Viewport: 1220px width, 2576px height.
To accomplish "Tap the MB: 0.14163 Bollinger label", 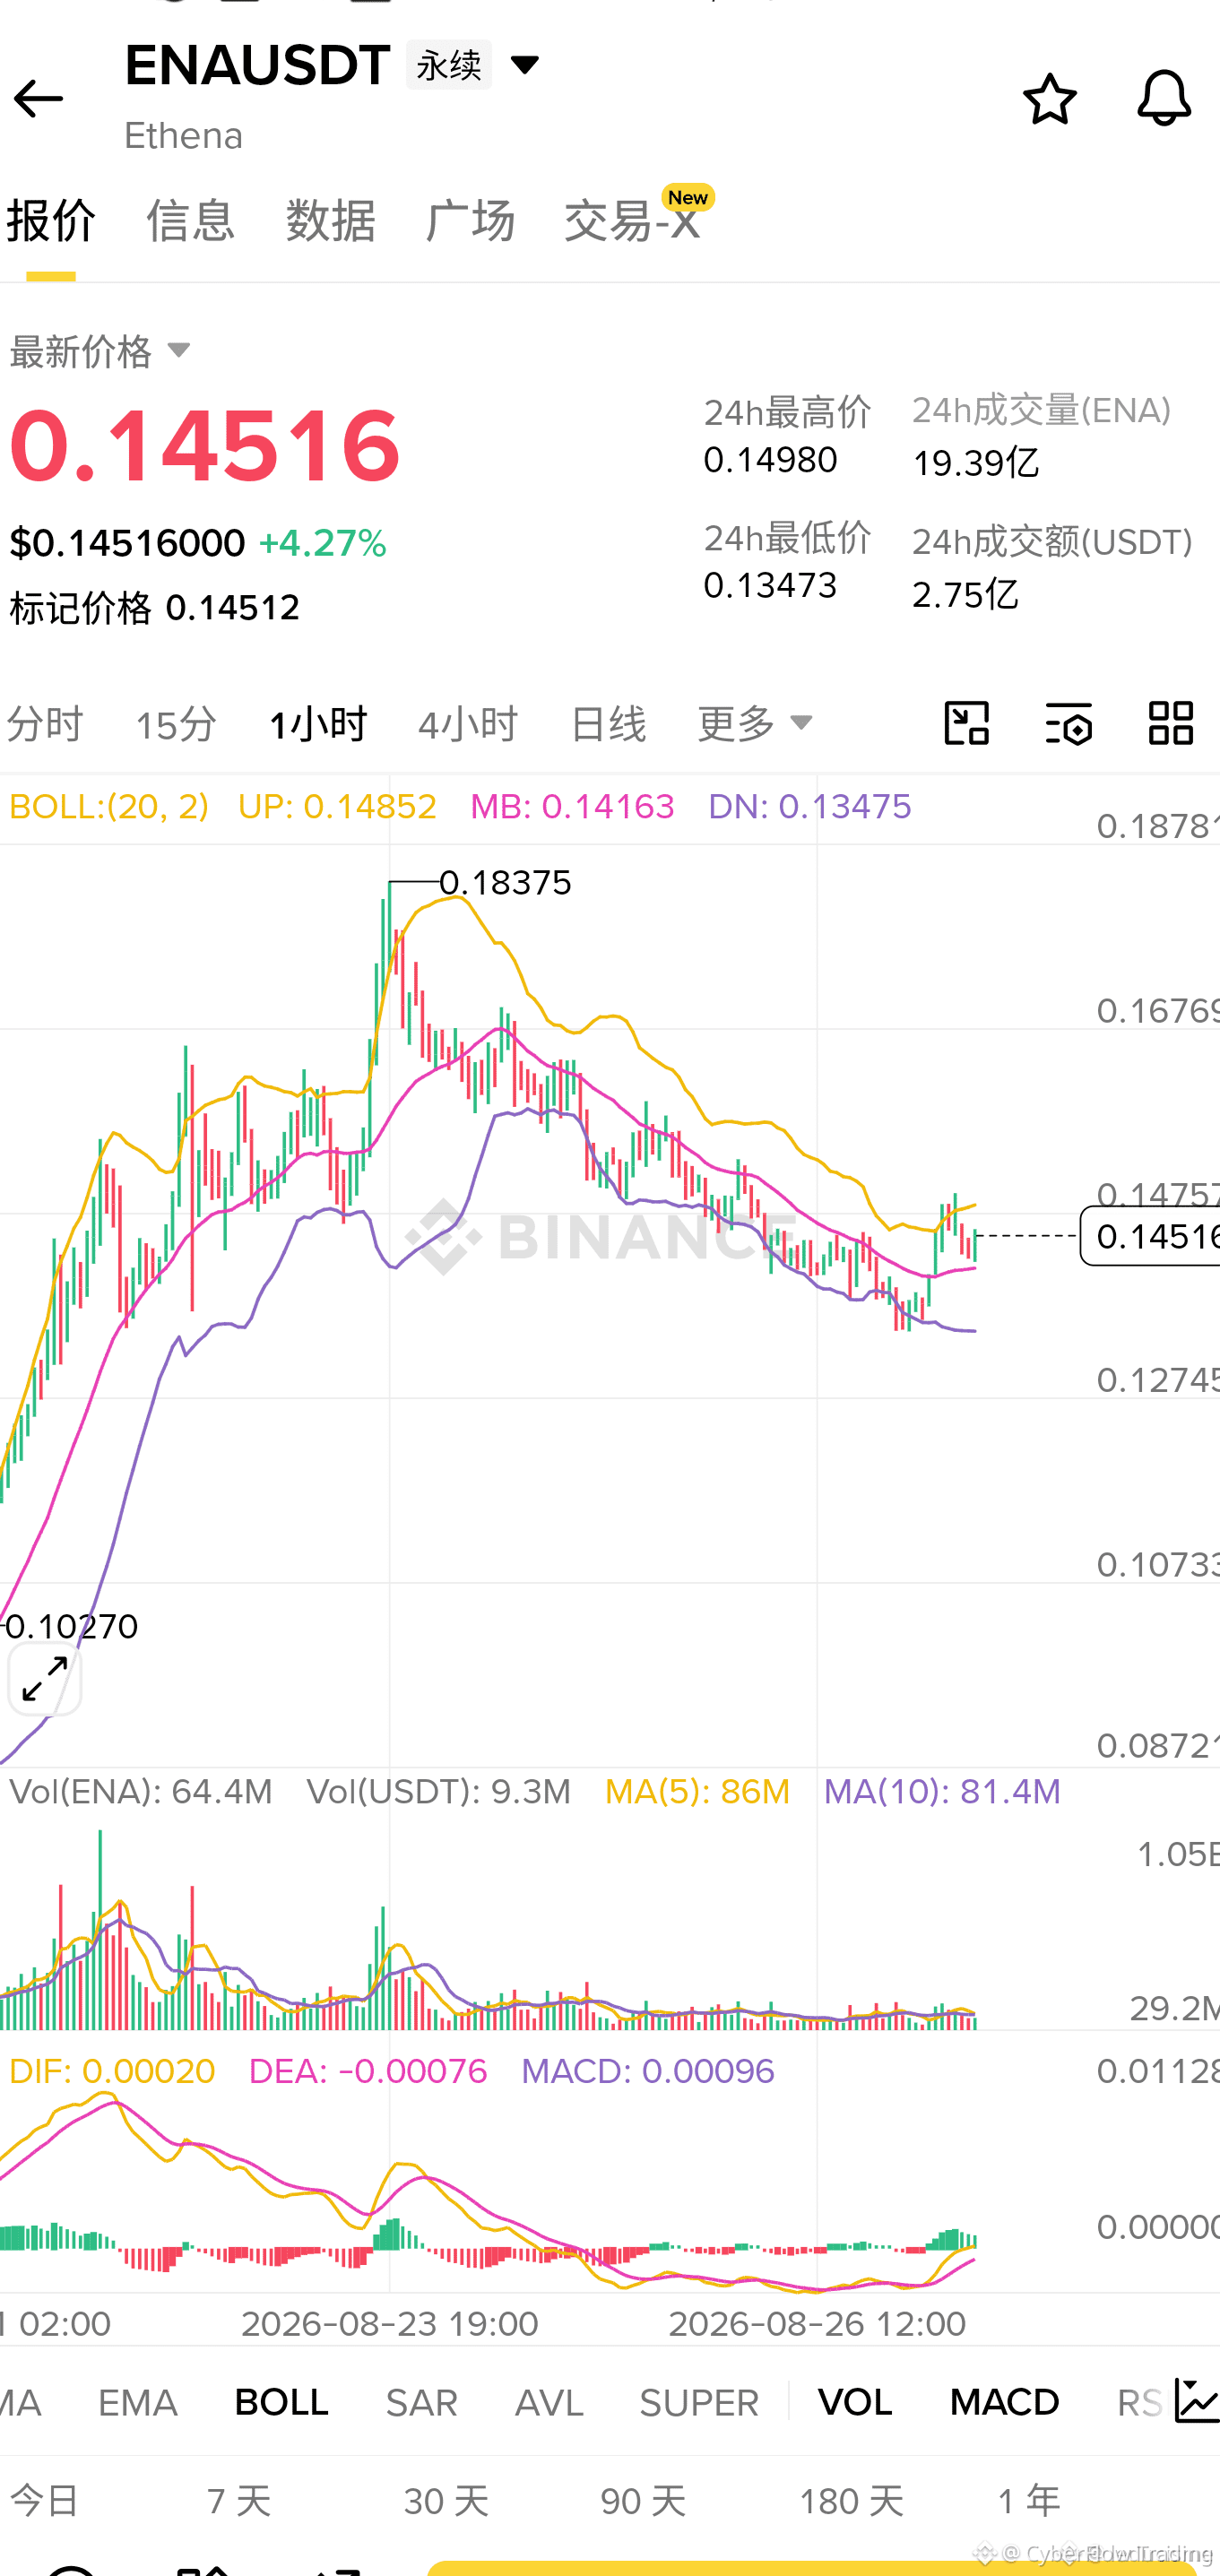I will tap(572, 806).
